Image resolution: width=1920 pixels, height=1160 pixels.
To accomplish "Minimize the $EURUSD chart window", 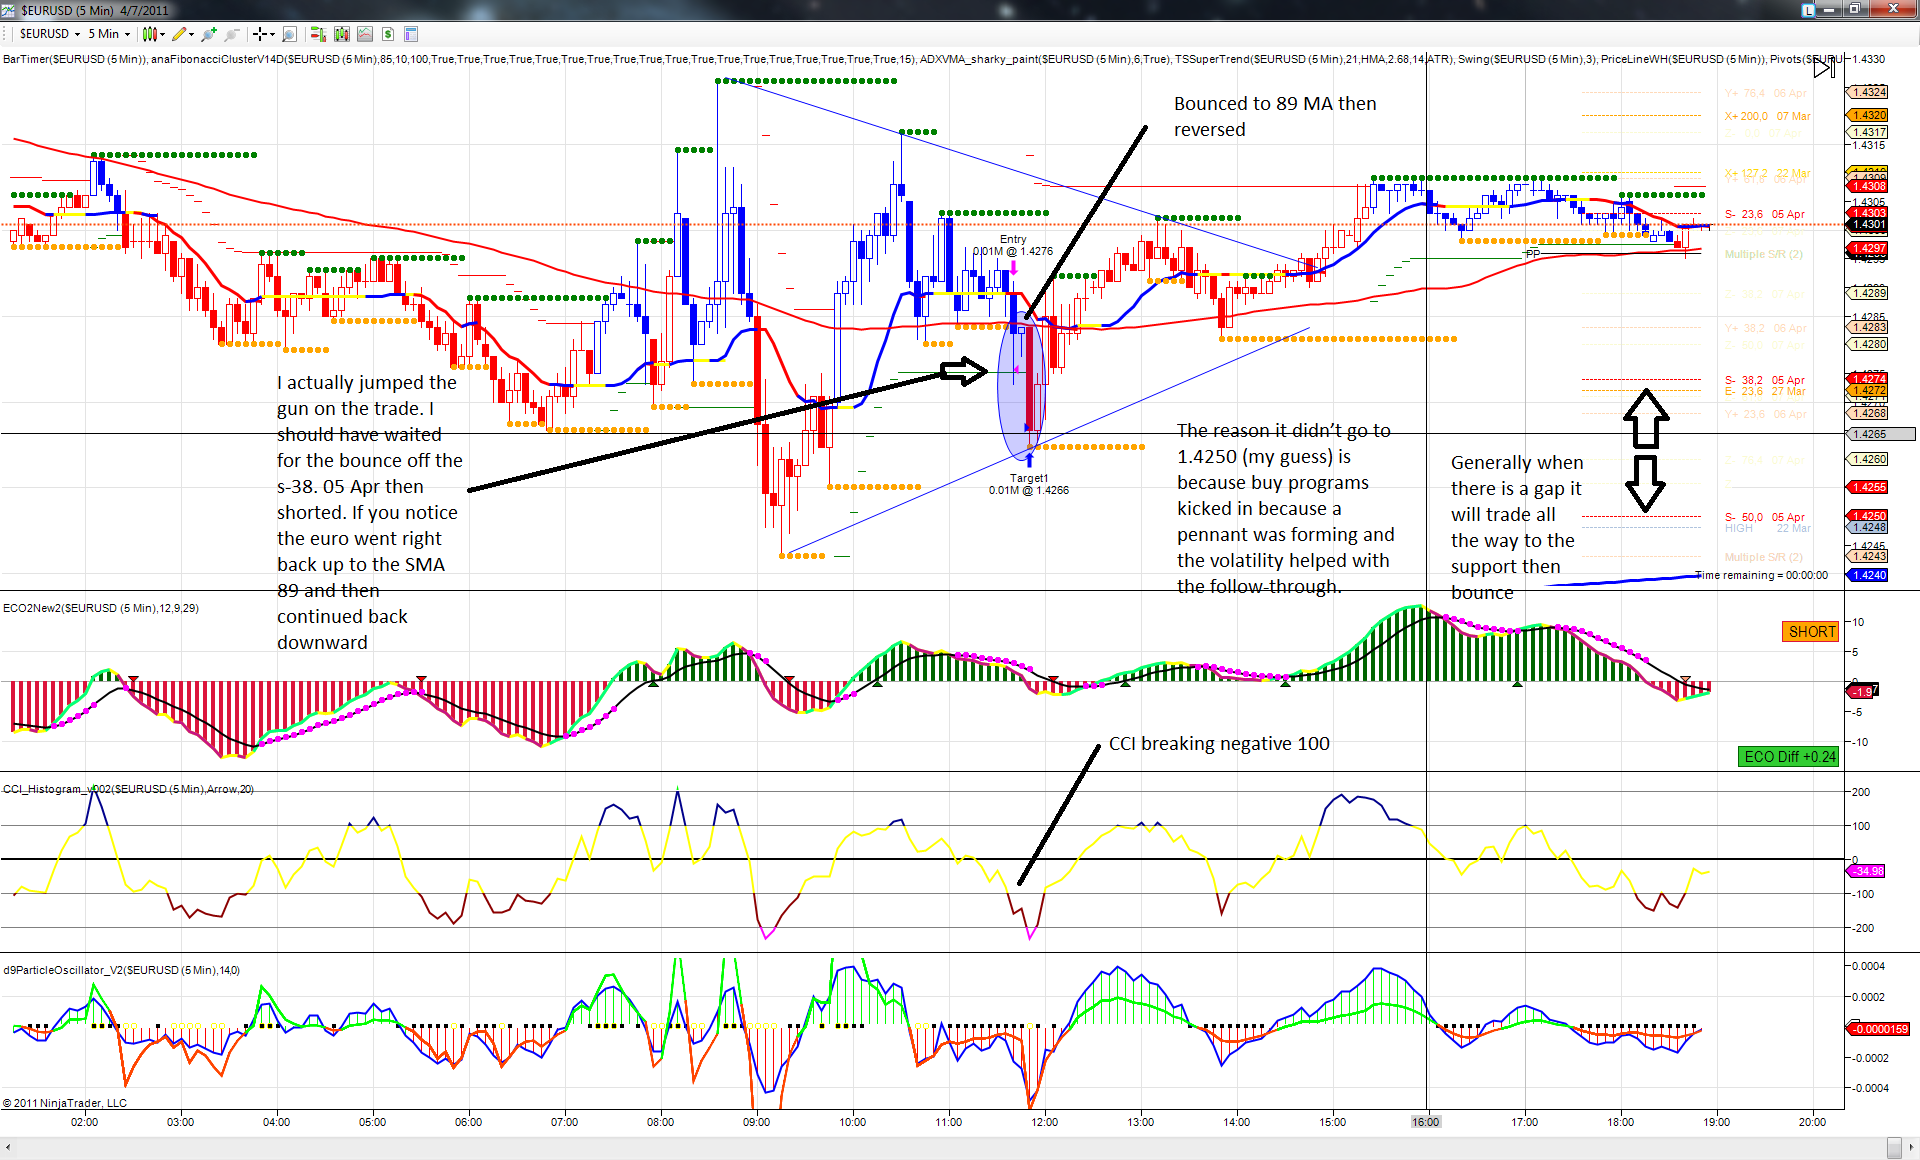I will coord(1830,9).
